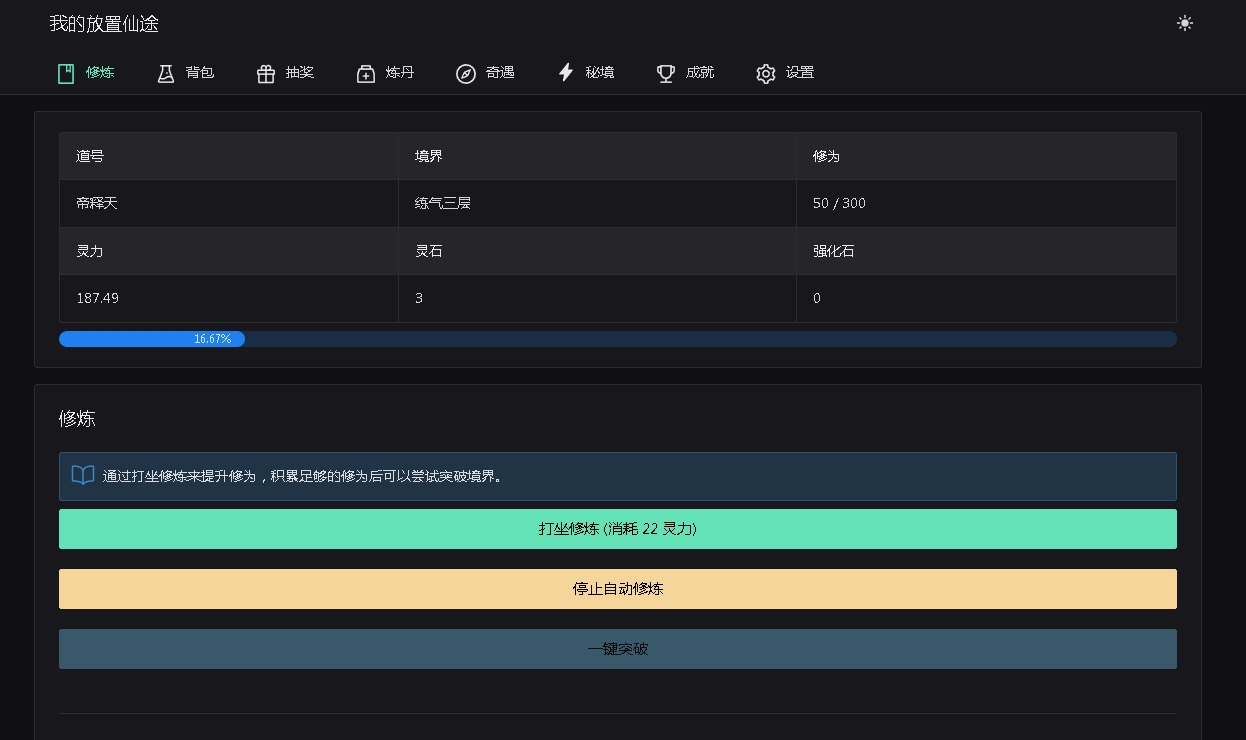This screenshot has height=740, width=1246.
Task: Open the 秘境 tab
Action: 600,73
